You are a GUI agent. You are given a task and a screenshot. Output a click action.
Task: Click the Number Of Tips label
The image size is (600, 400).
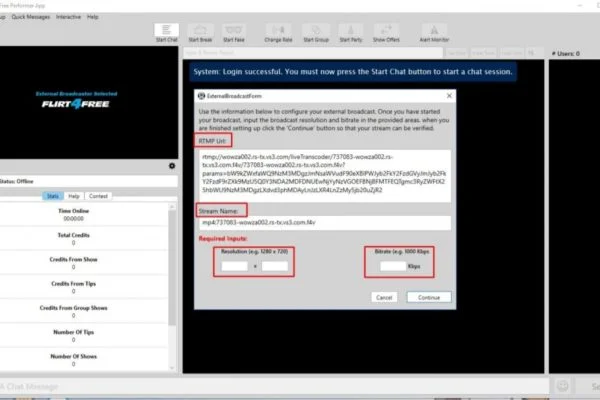[x=73, y=332]
